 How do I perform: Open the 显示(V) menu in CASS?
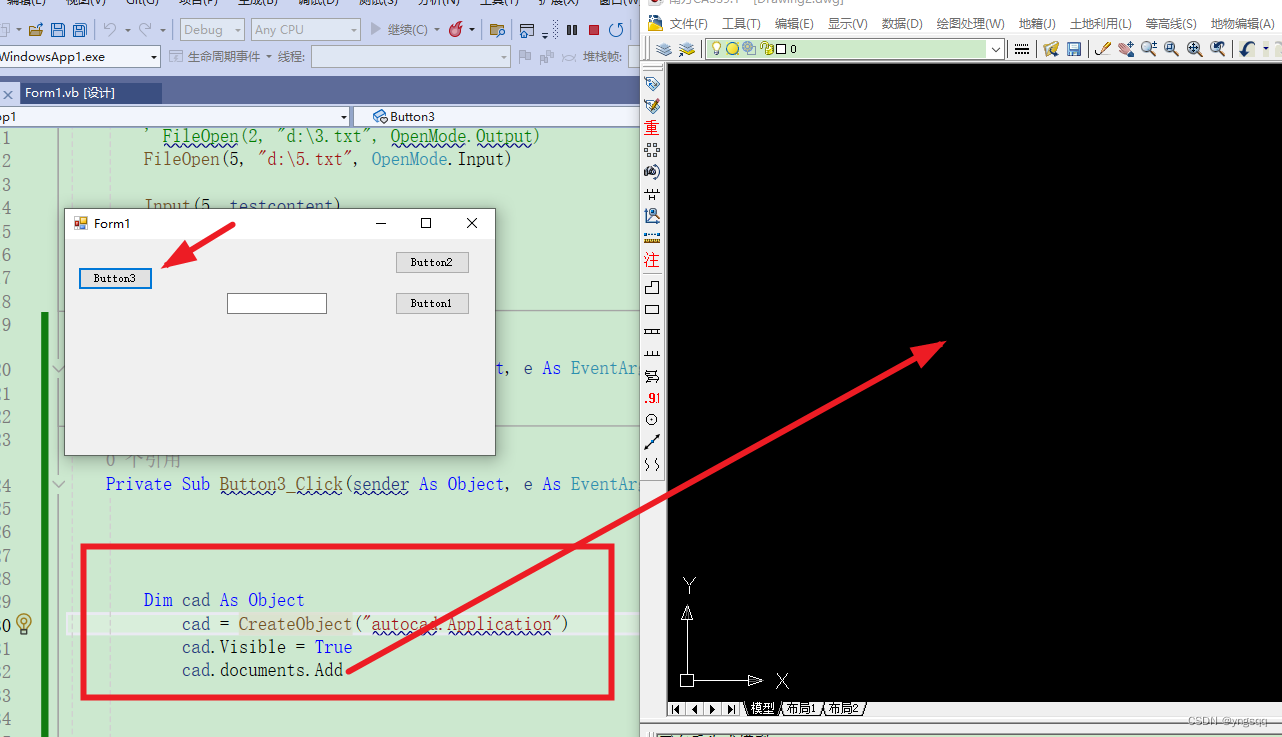click(x=847, y=23)
